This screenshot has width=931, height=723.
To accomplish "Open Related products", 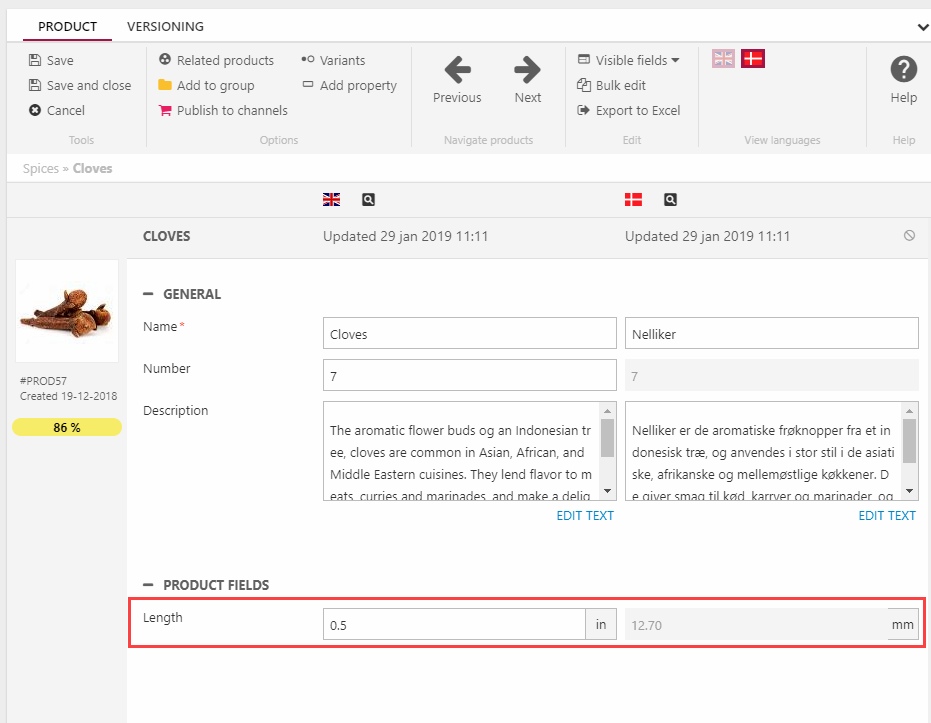I will (216, 60).
